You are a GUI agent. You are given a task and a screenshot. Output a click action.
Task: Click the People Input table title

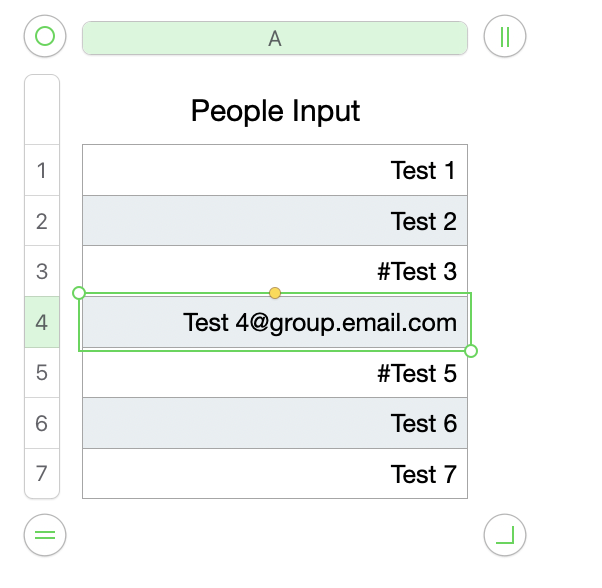pyautogui.click(x=275, y=111)
